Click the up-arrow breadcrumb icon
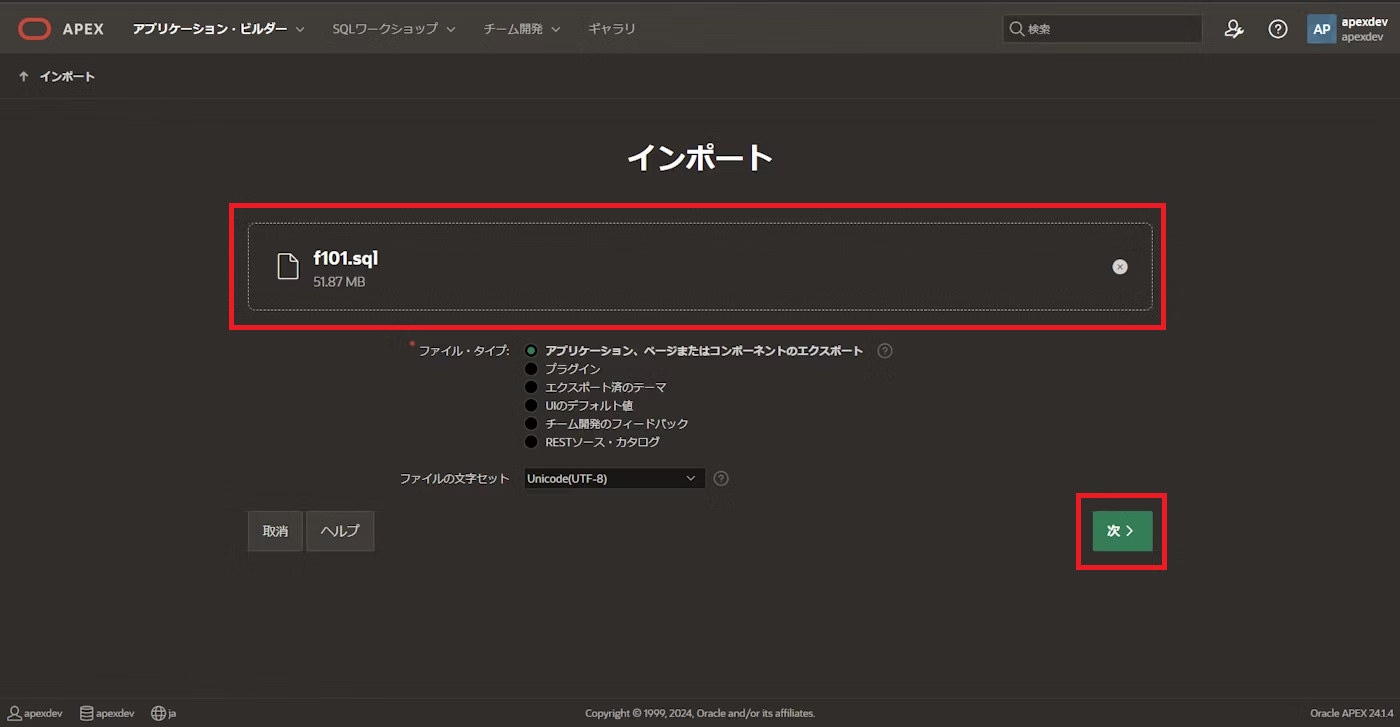The image size is (1400, 727). [x=24, y=76]
